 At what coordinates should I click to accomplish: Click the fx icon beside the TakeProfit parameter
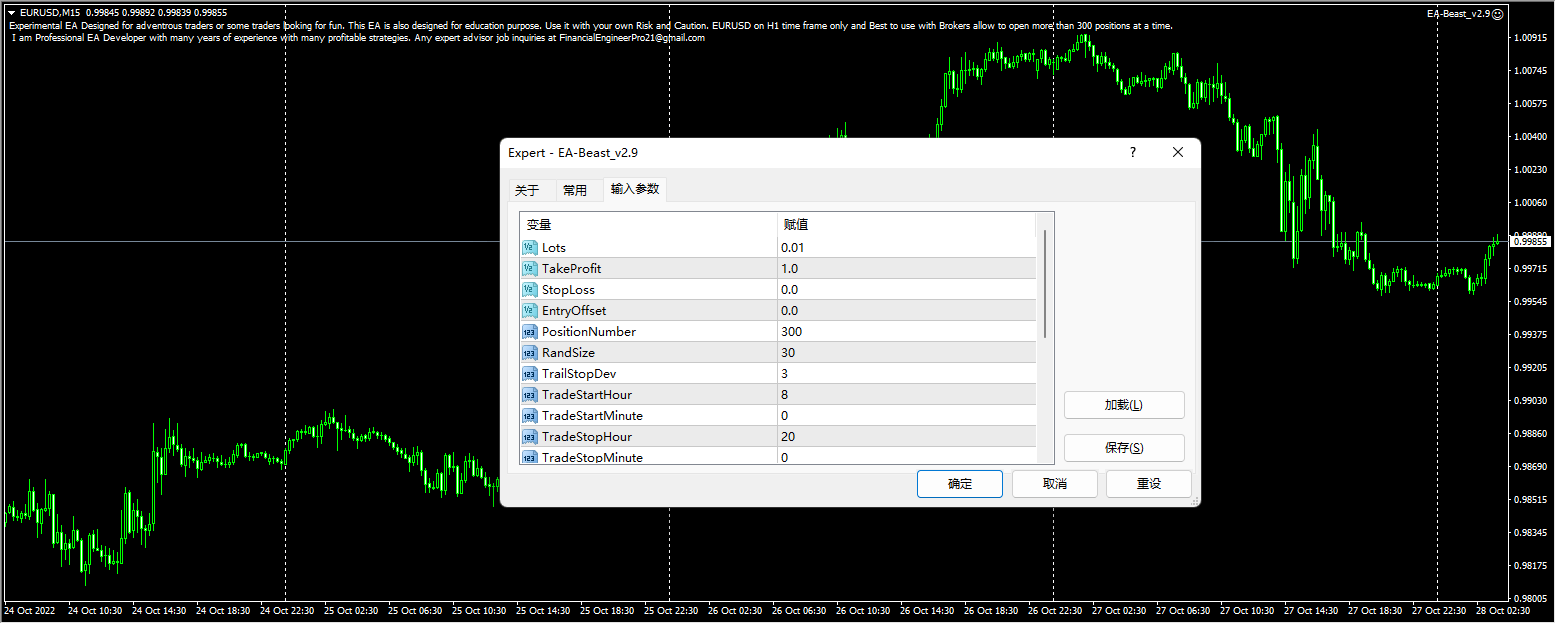click(529, 268)
